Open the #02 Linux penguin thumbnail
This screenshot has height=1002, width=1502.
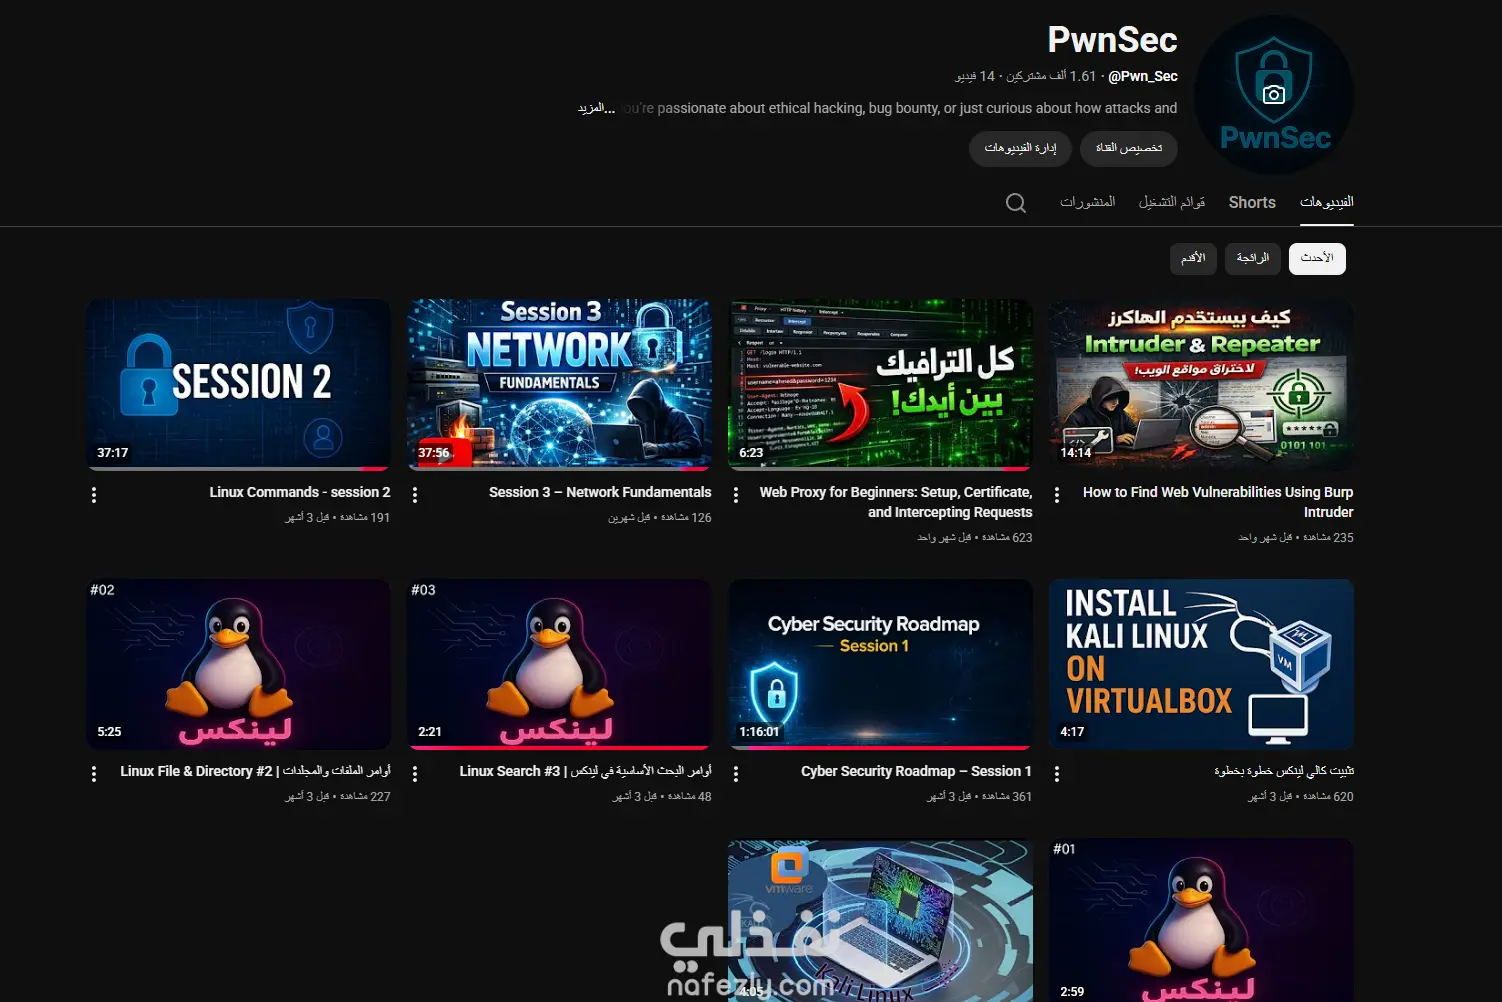pos(238,664)
